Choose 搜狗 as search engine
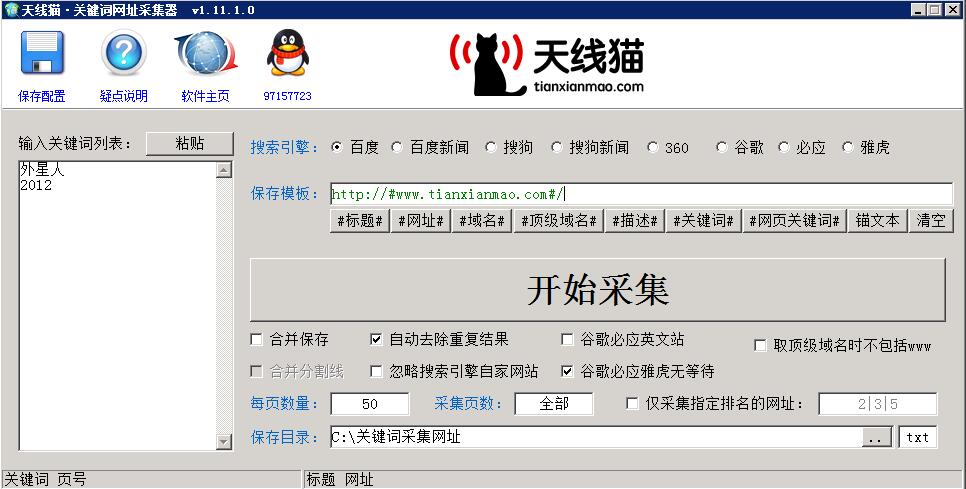The height and width of the screenshot is (489, 966). 490,147
